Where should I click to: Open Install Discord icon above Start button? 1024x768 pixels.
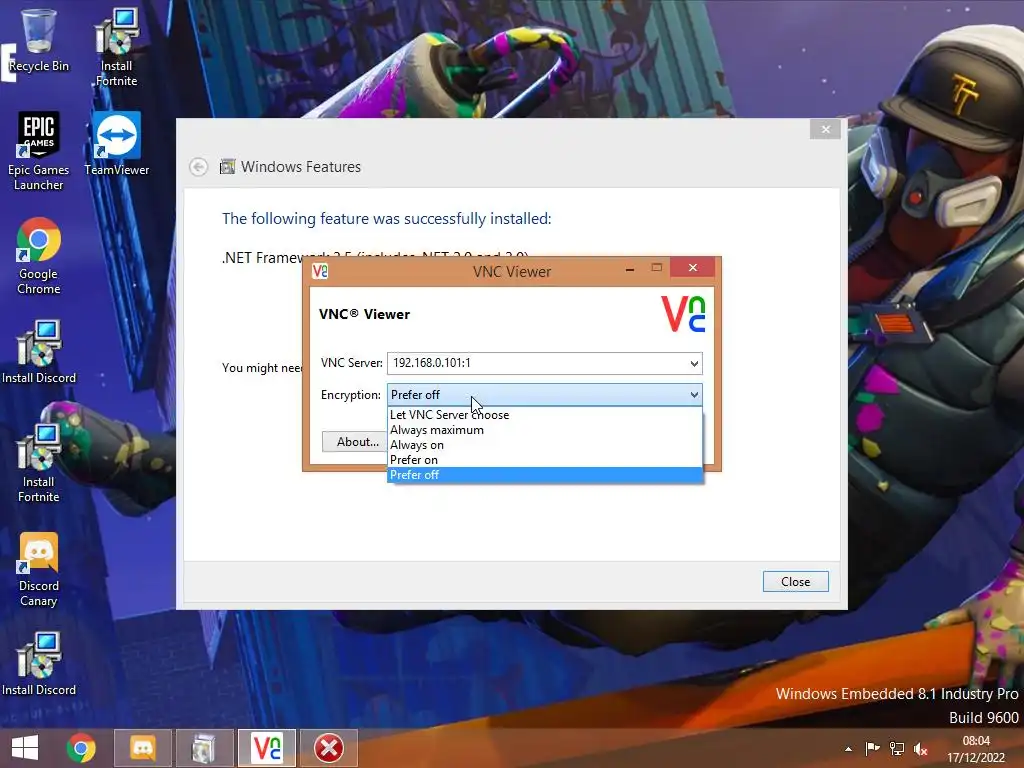[x=38, y=664]
